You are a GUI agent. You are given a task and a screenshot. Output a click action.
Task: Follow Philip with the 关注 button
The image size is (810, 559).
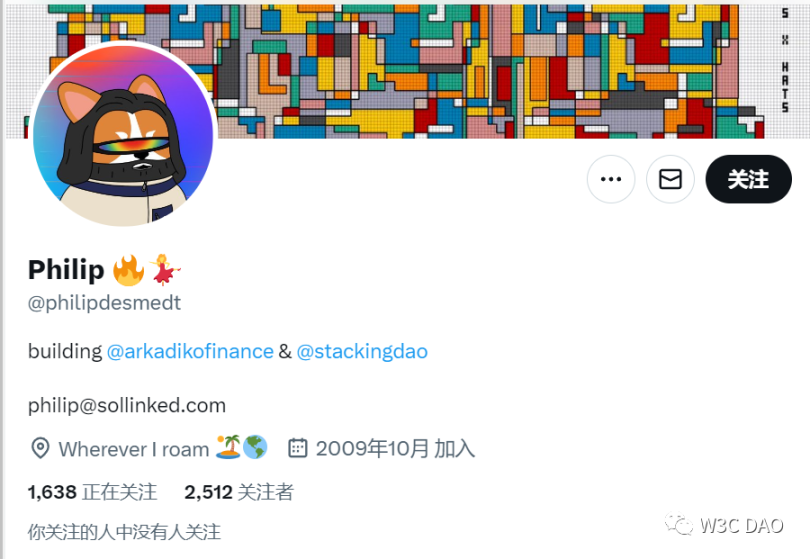(748, 179)
